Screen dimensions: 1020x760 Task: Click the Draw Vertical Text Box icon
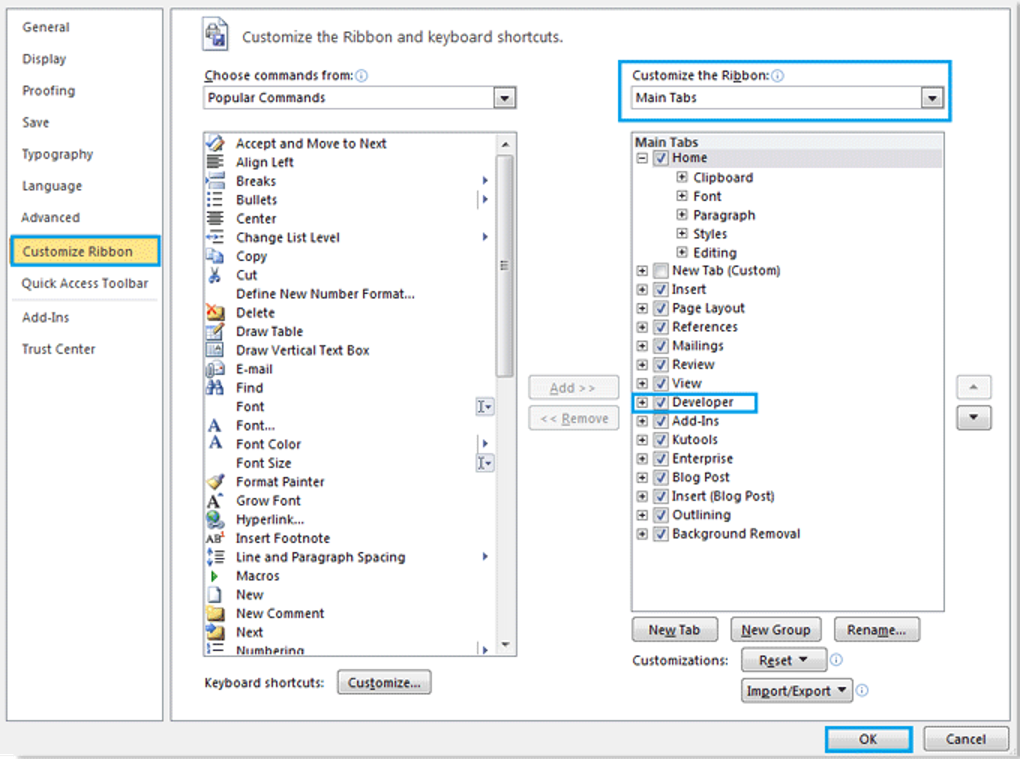(215, 350)
